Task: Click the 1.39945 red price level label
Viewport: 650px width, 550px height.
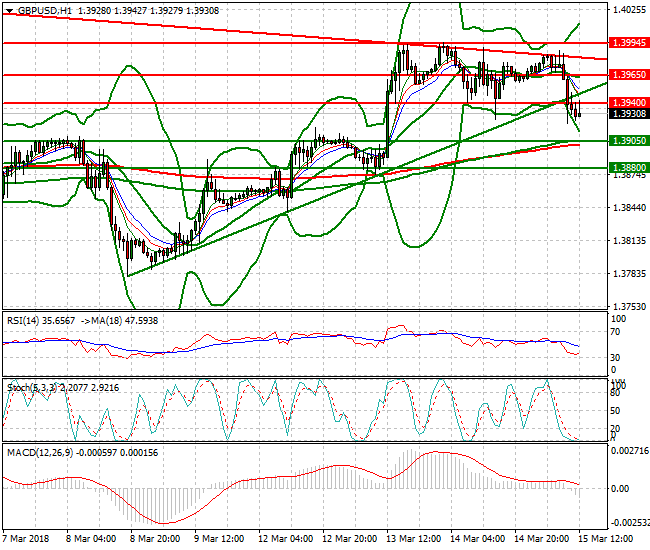Action: coord(629,43)
